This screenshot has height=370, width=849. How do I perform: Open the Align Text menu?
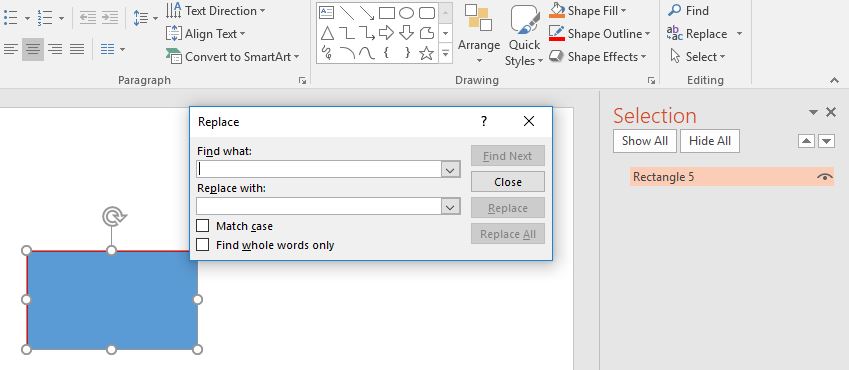pos(206,34)
